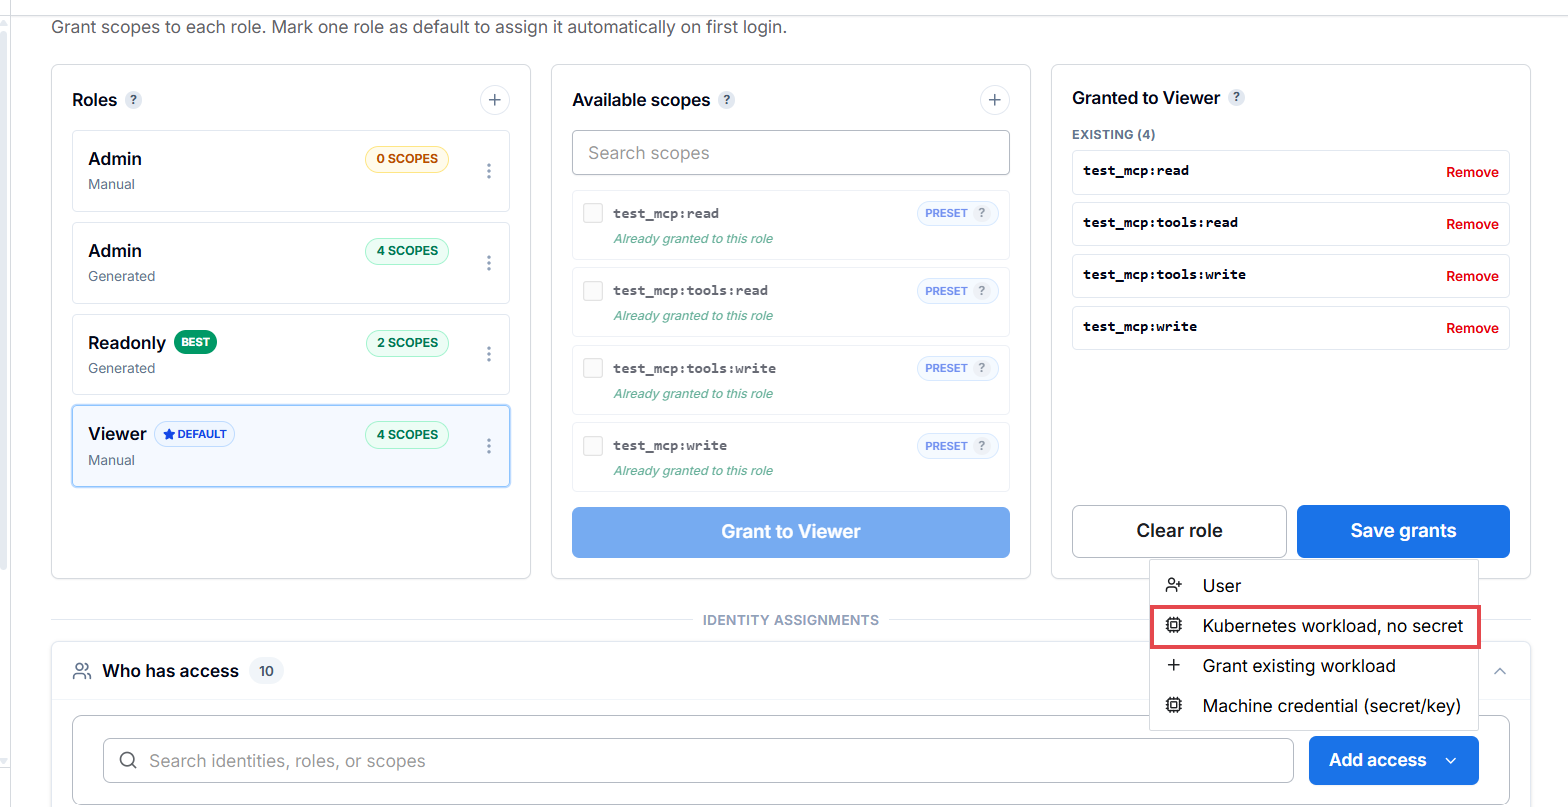
Task: Focus the Search identities, roles, or scopes field
Action: (x=698, y=761)
